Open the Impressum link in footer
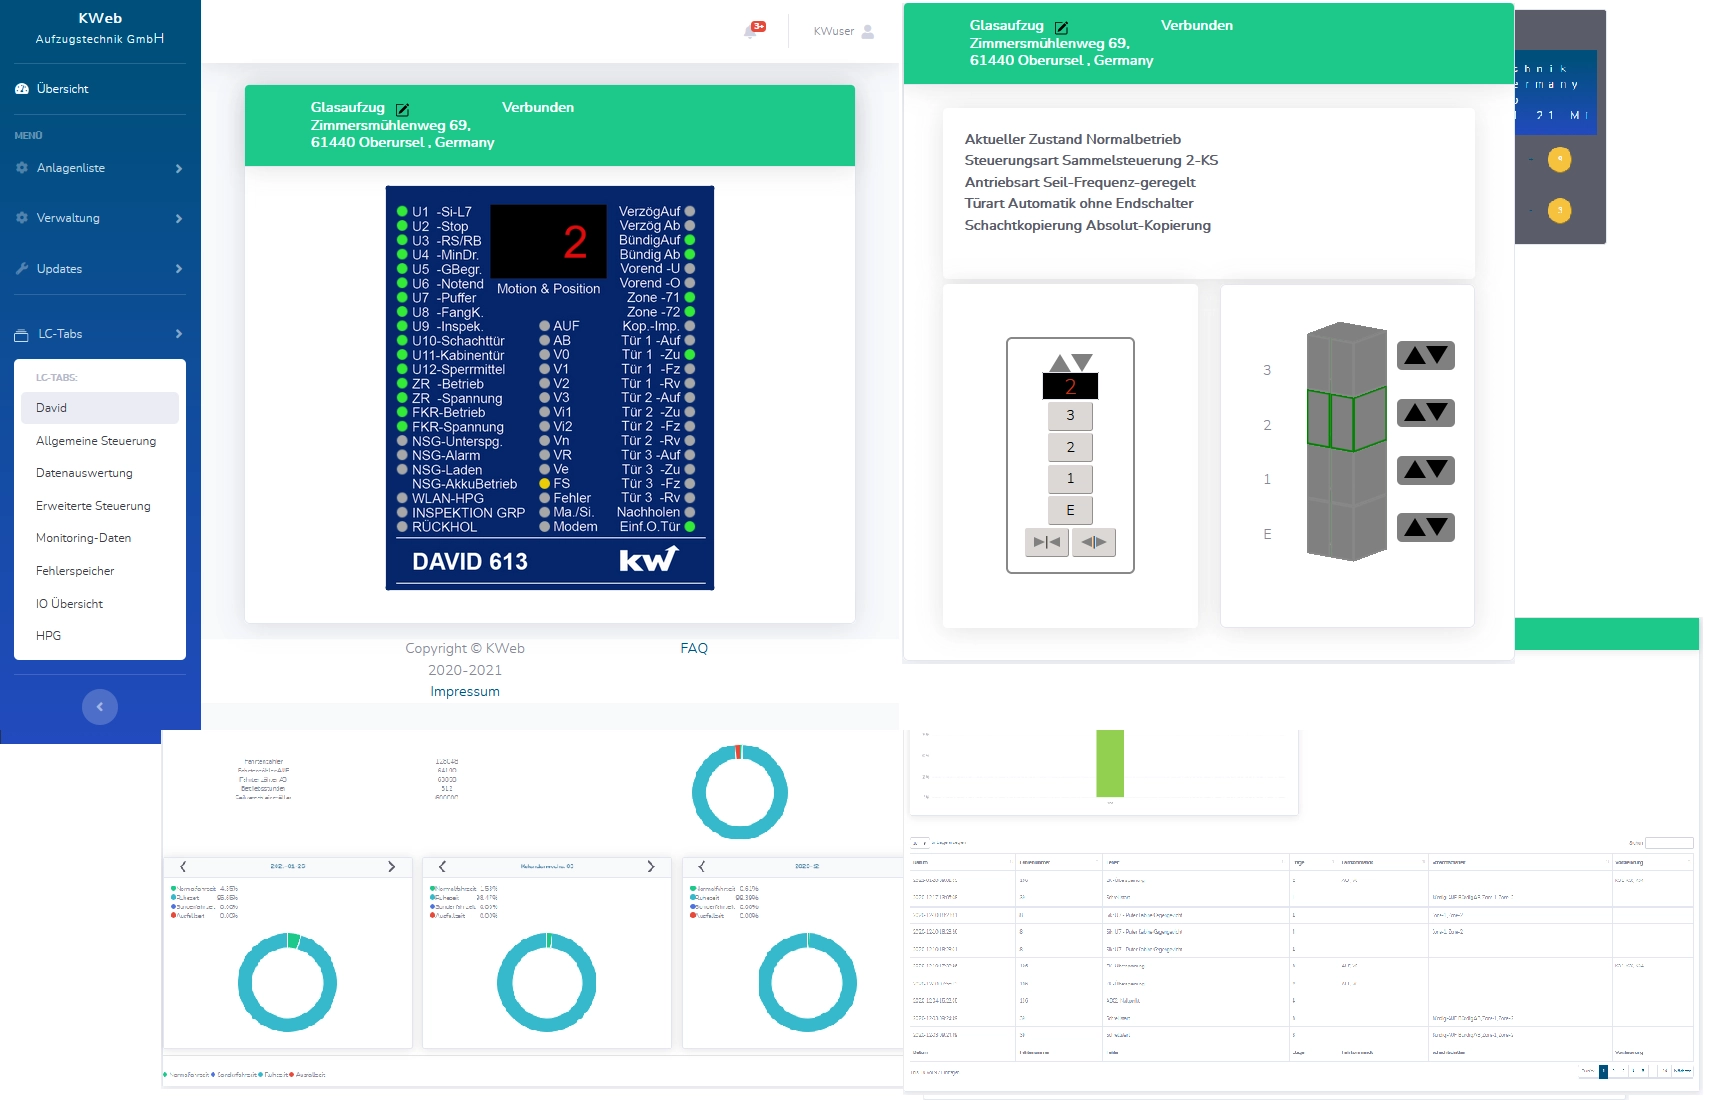Image resolution: width=1735 pixels, height=1100 pixels. (x=465, y=692)
